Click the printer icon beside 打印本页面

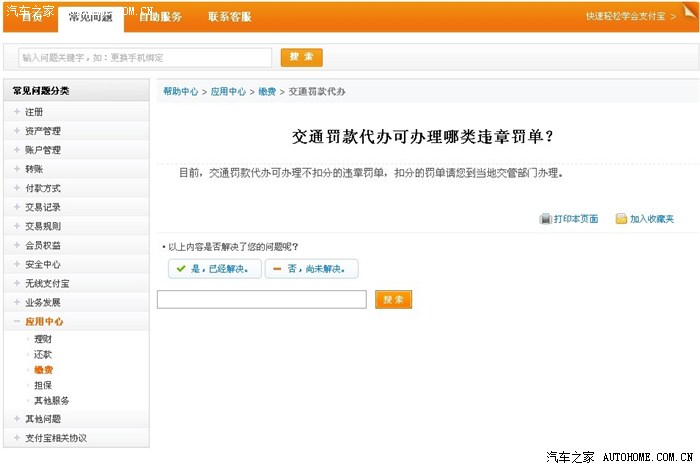click(546, 219)
